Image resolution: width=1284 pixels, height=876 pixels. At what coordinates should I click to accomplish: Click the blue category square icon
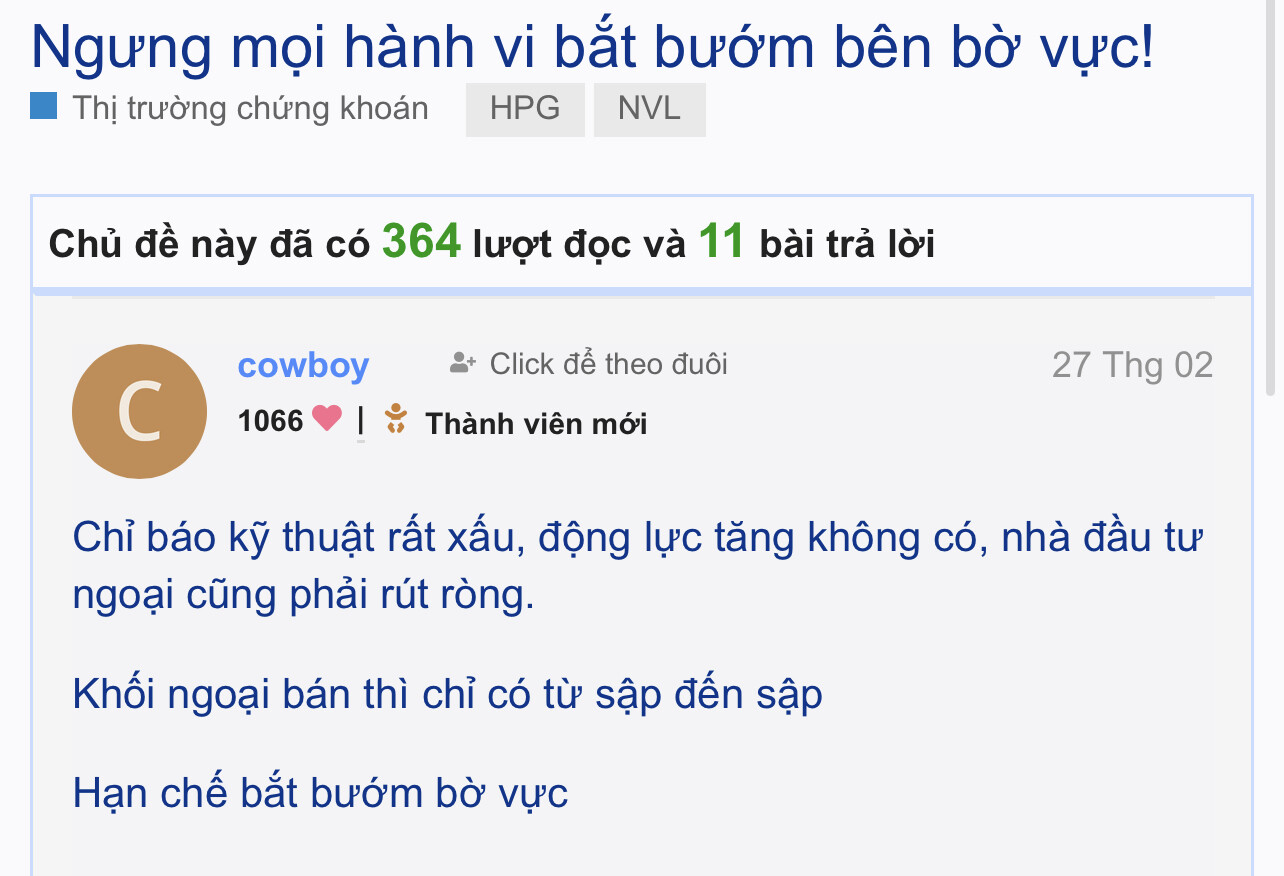tap(44, 106)
